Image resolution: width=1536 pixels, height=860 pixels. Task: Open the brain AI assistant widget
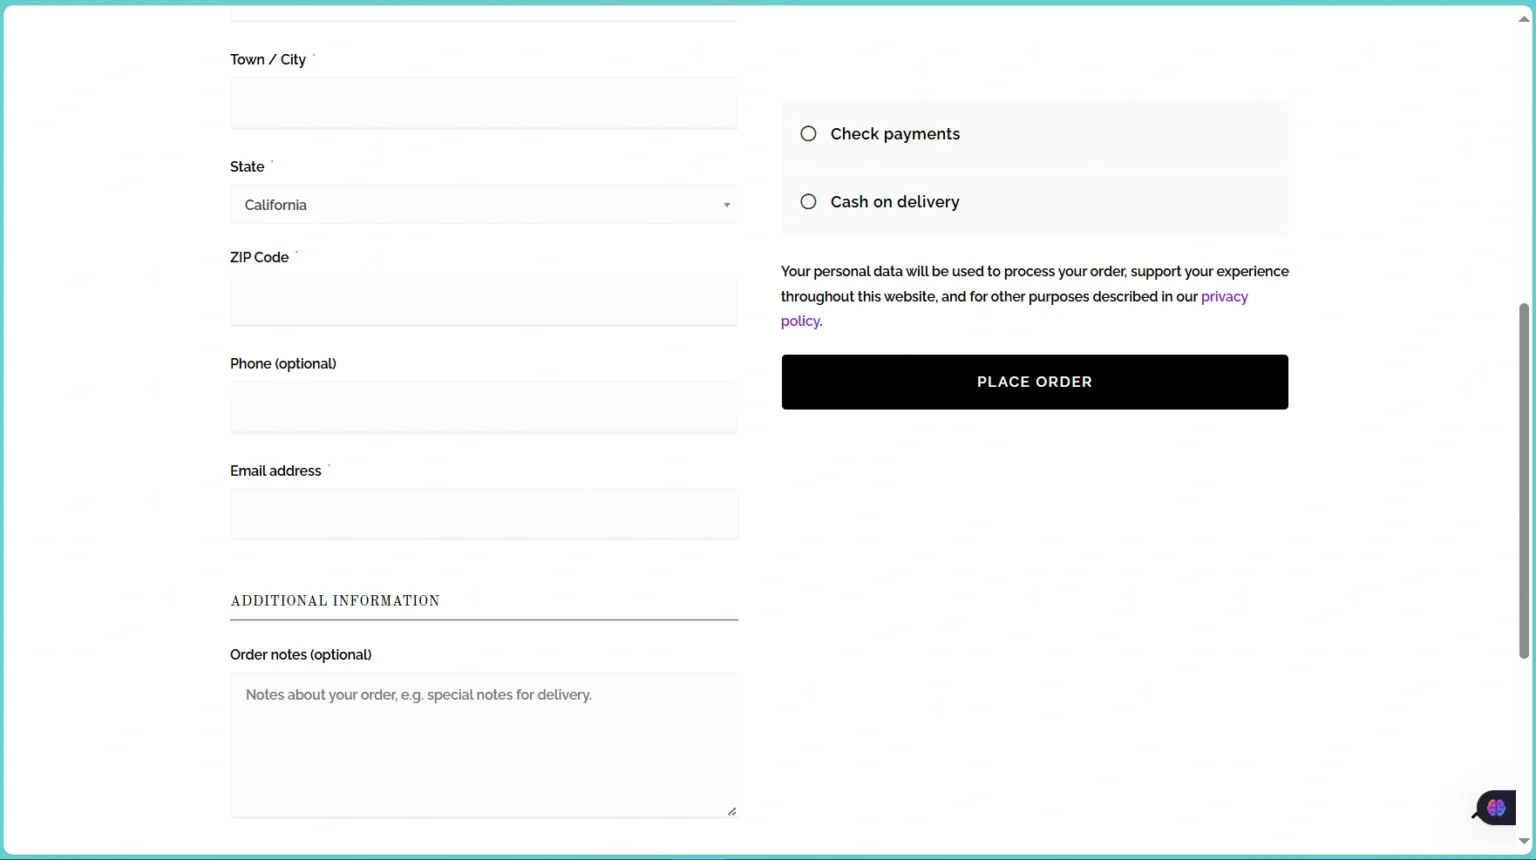[x=1496, y=808]
